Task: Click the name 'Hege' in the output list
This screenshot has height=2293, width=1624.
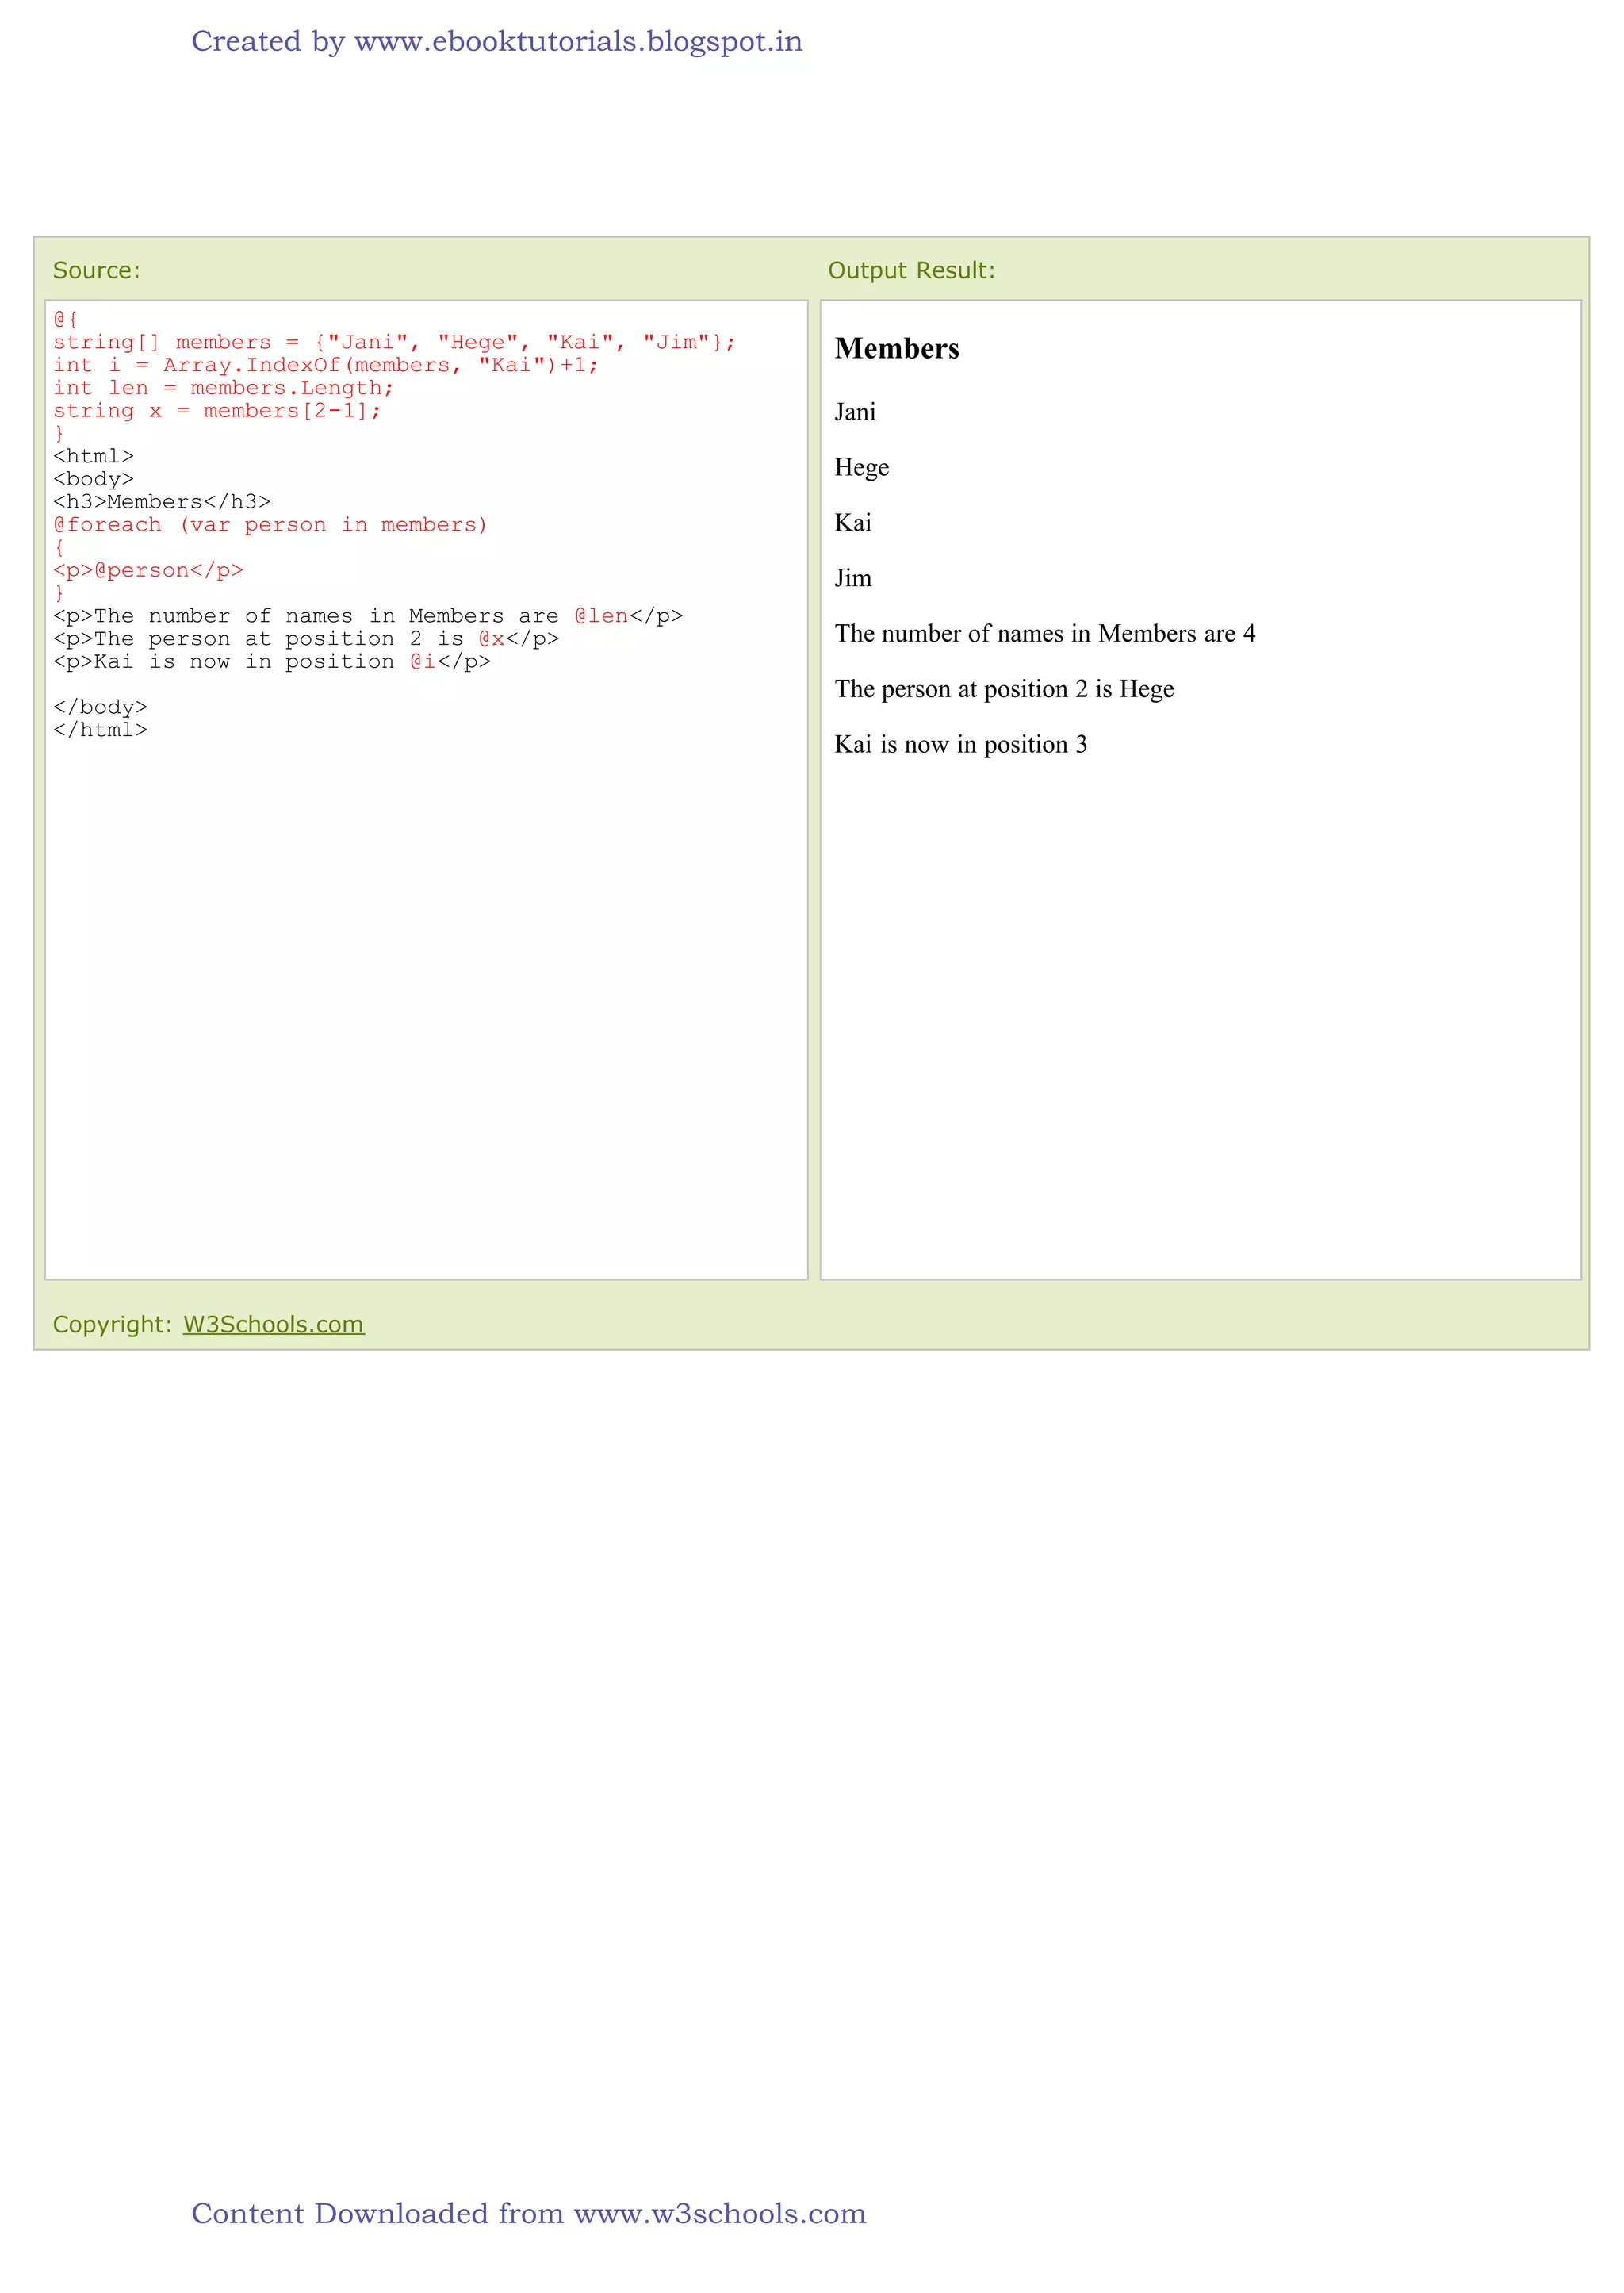Action: click(862, 468)
